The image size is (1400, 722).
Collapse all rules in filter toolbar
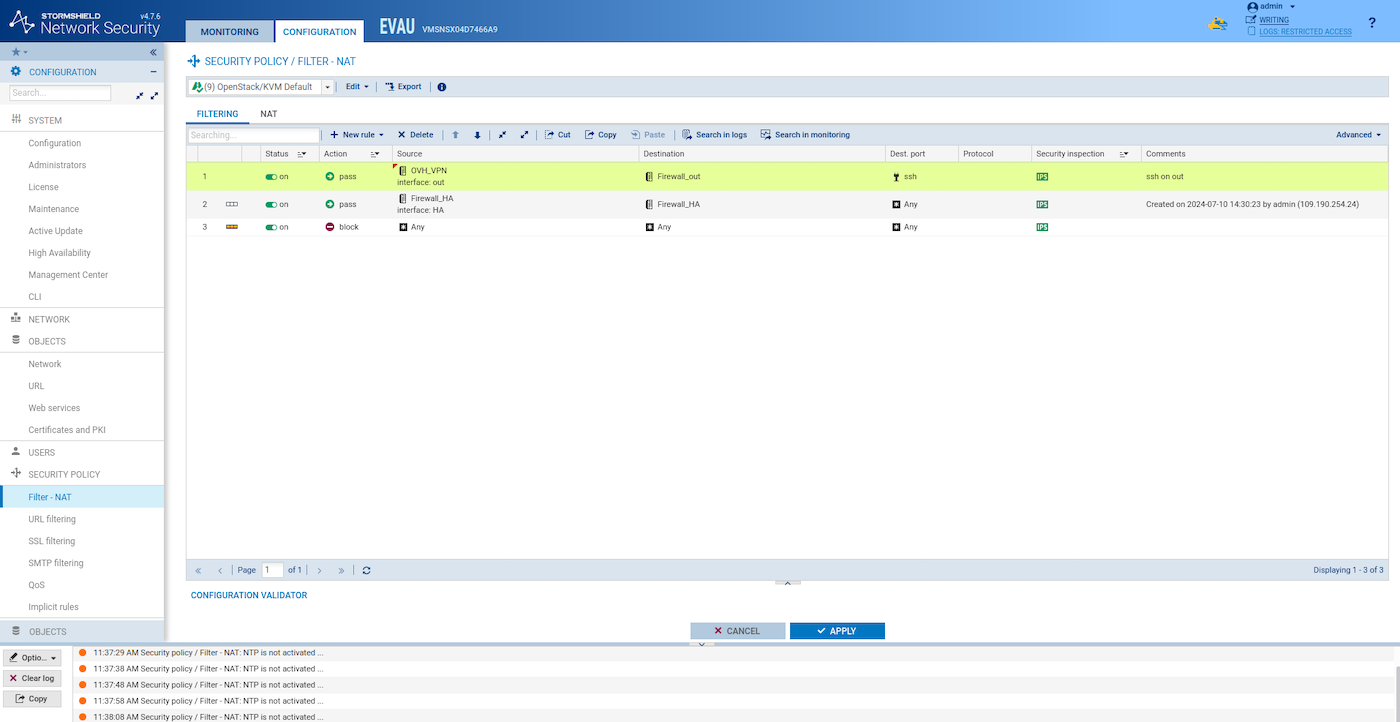(502, 135)
